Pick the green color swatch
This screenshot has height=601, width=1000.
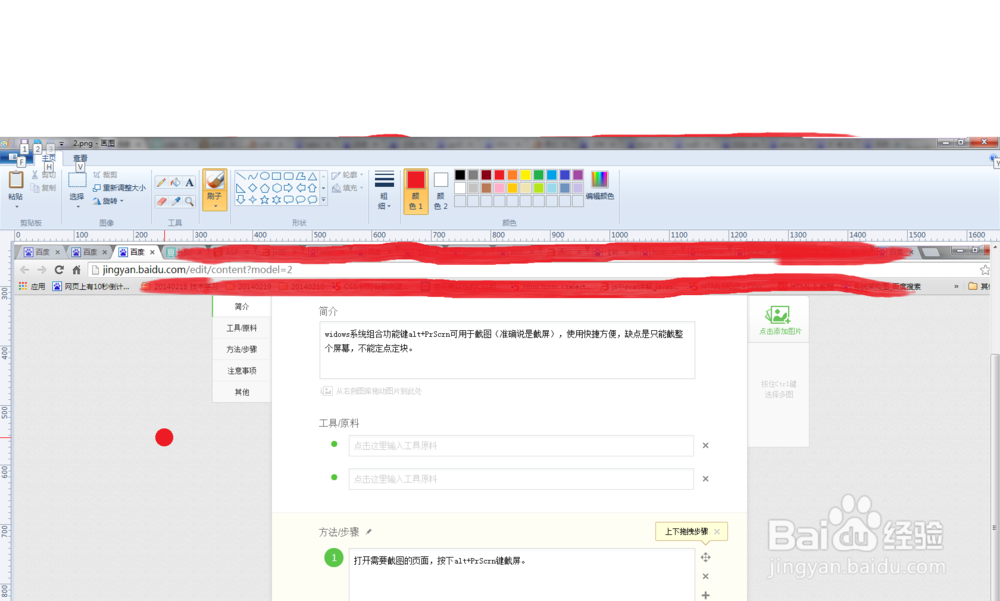coord(538,175)
